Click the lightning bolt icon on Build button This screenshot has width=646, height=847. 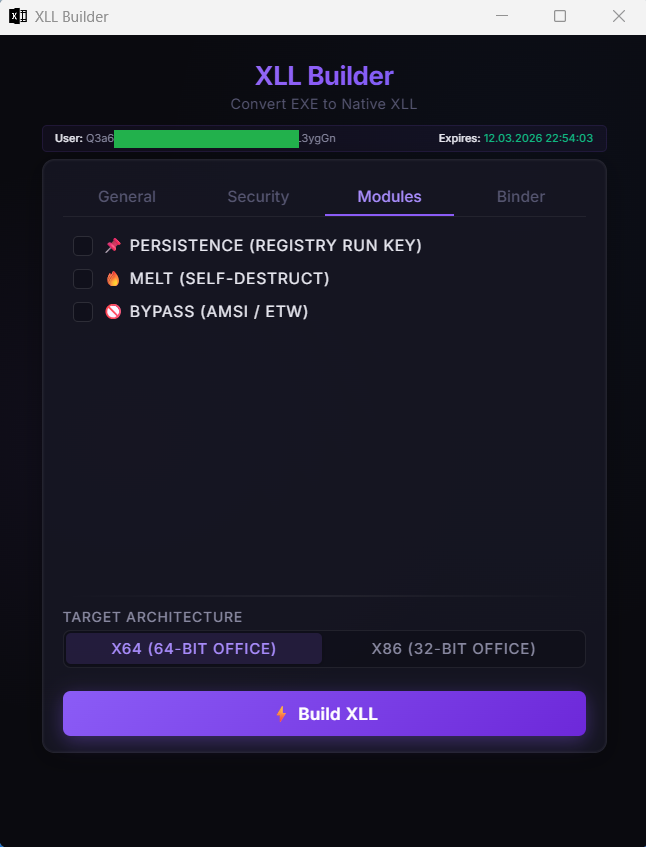tap(281, 714)
